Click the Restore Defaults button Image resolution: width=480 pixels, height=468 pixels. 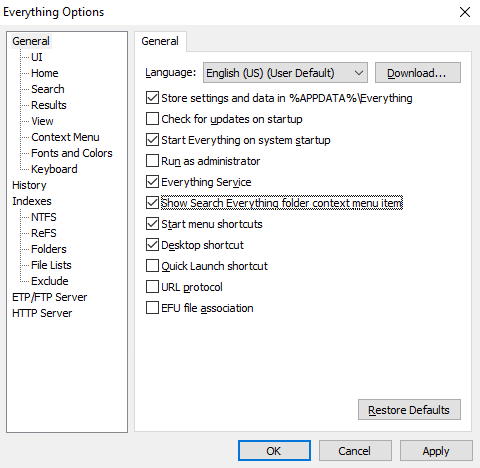[409, 410]
